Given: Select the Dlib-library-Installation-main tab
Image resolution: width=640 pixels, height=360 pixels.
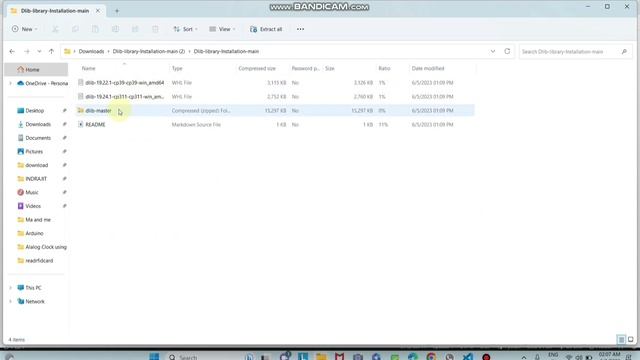Looking at the screenshot, I should tap(55, 11).
